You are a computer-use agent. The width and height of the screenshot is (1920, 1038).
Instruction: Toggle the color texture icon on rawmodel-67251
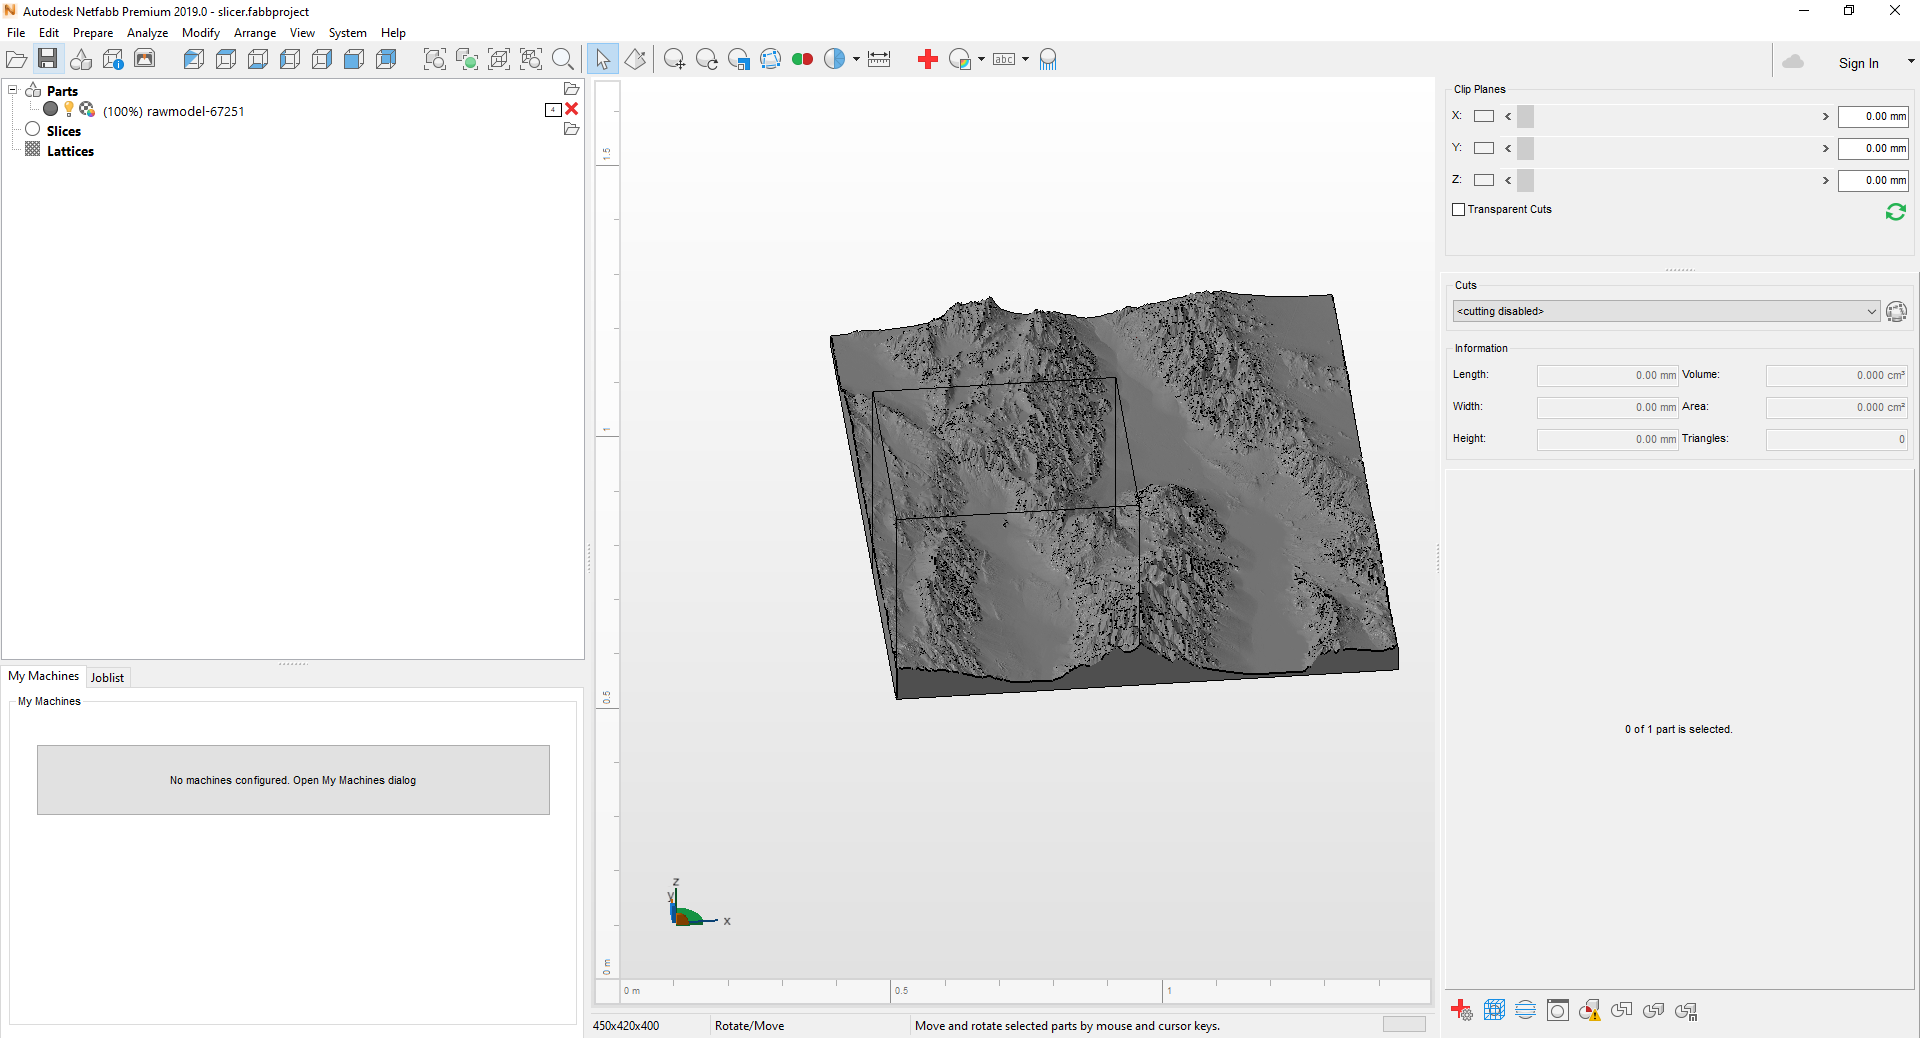(x=87, y=109)
